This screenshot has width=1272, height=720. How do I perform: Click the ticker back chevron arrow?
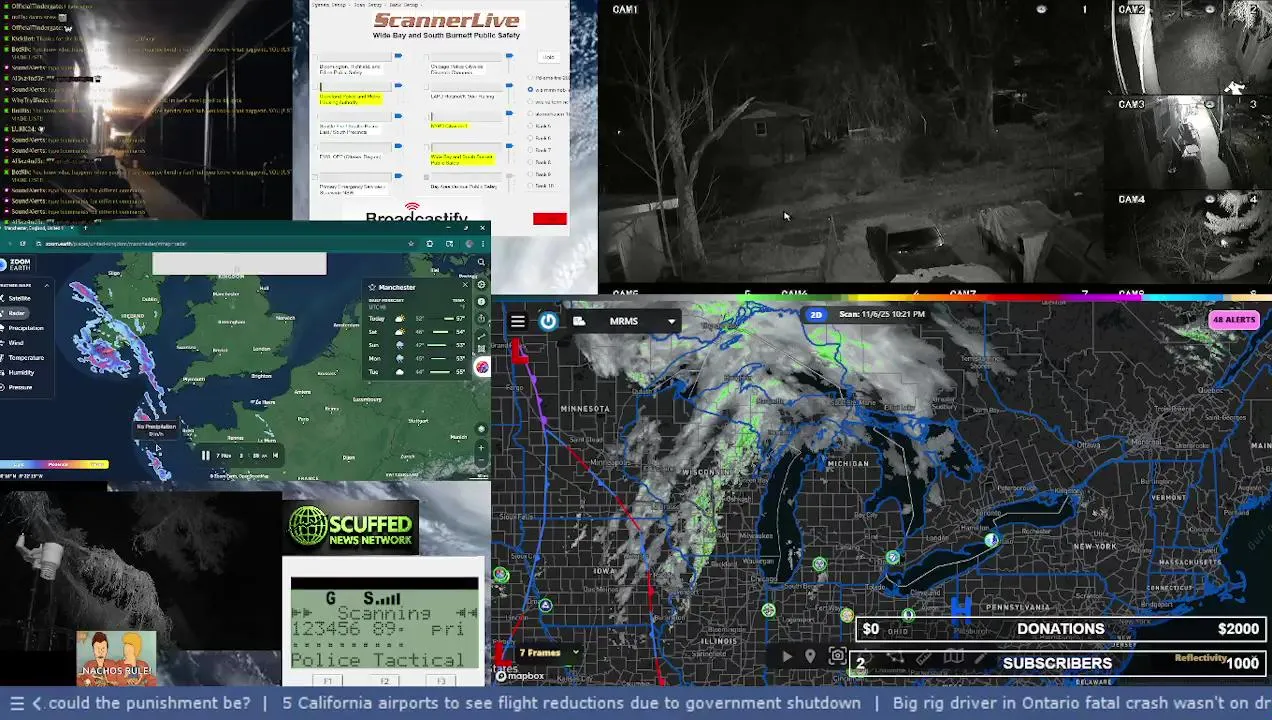(x=37, y=703)
